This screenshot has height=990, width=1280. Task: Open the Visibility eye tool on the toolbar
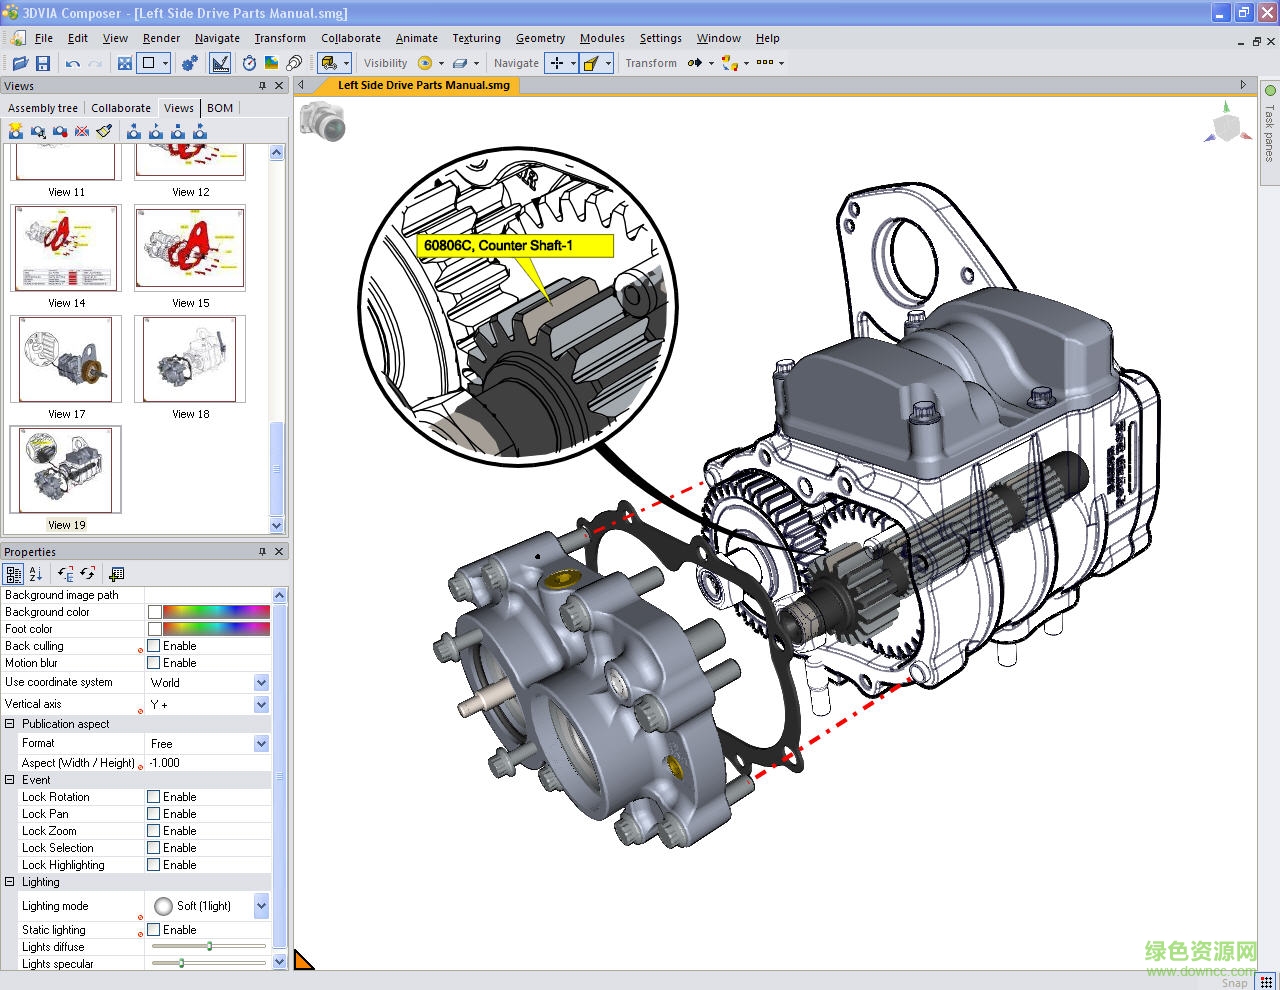coord(426,62)
